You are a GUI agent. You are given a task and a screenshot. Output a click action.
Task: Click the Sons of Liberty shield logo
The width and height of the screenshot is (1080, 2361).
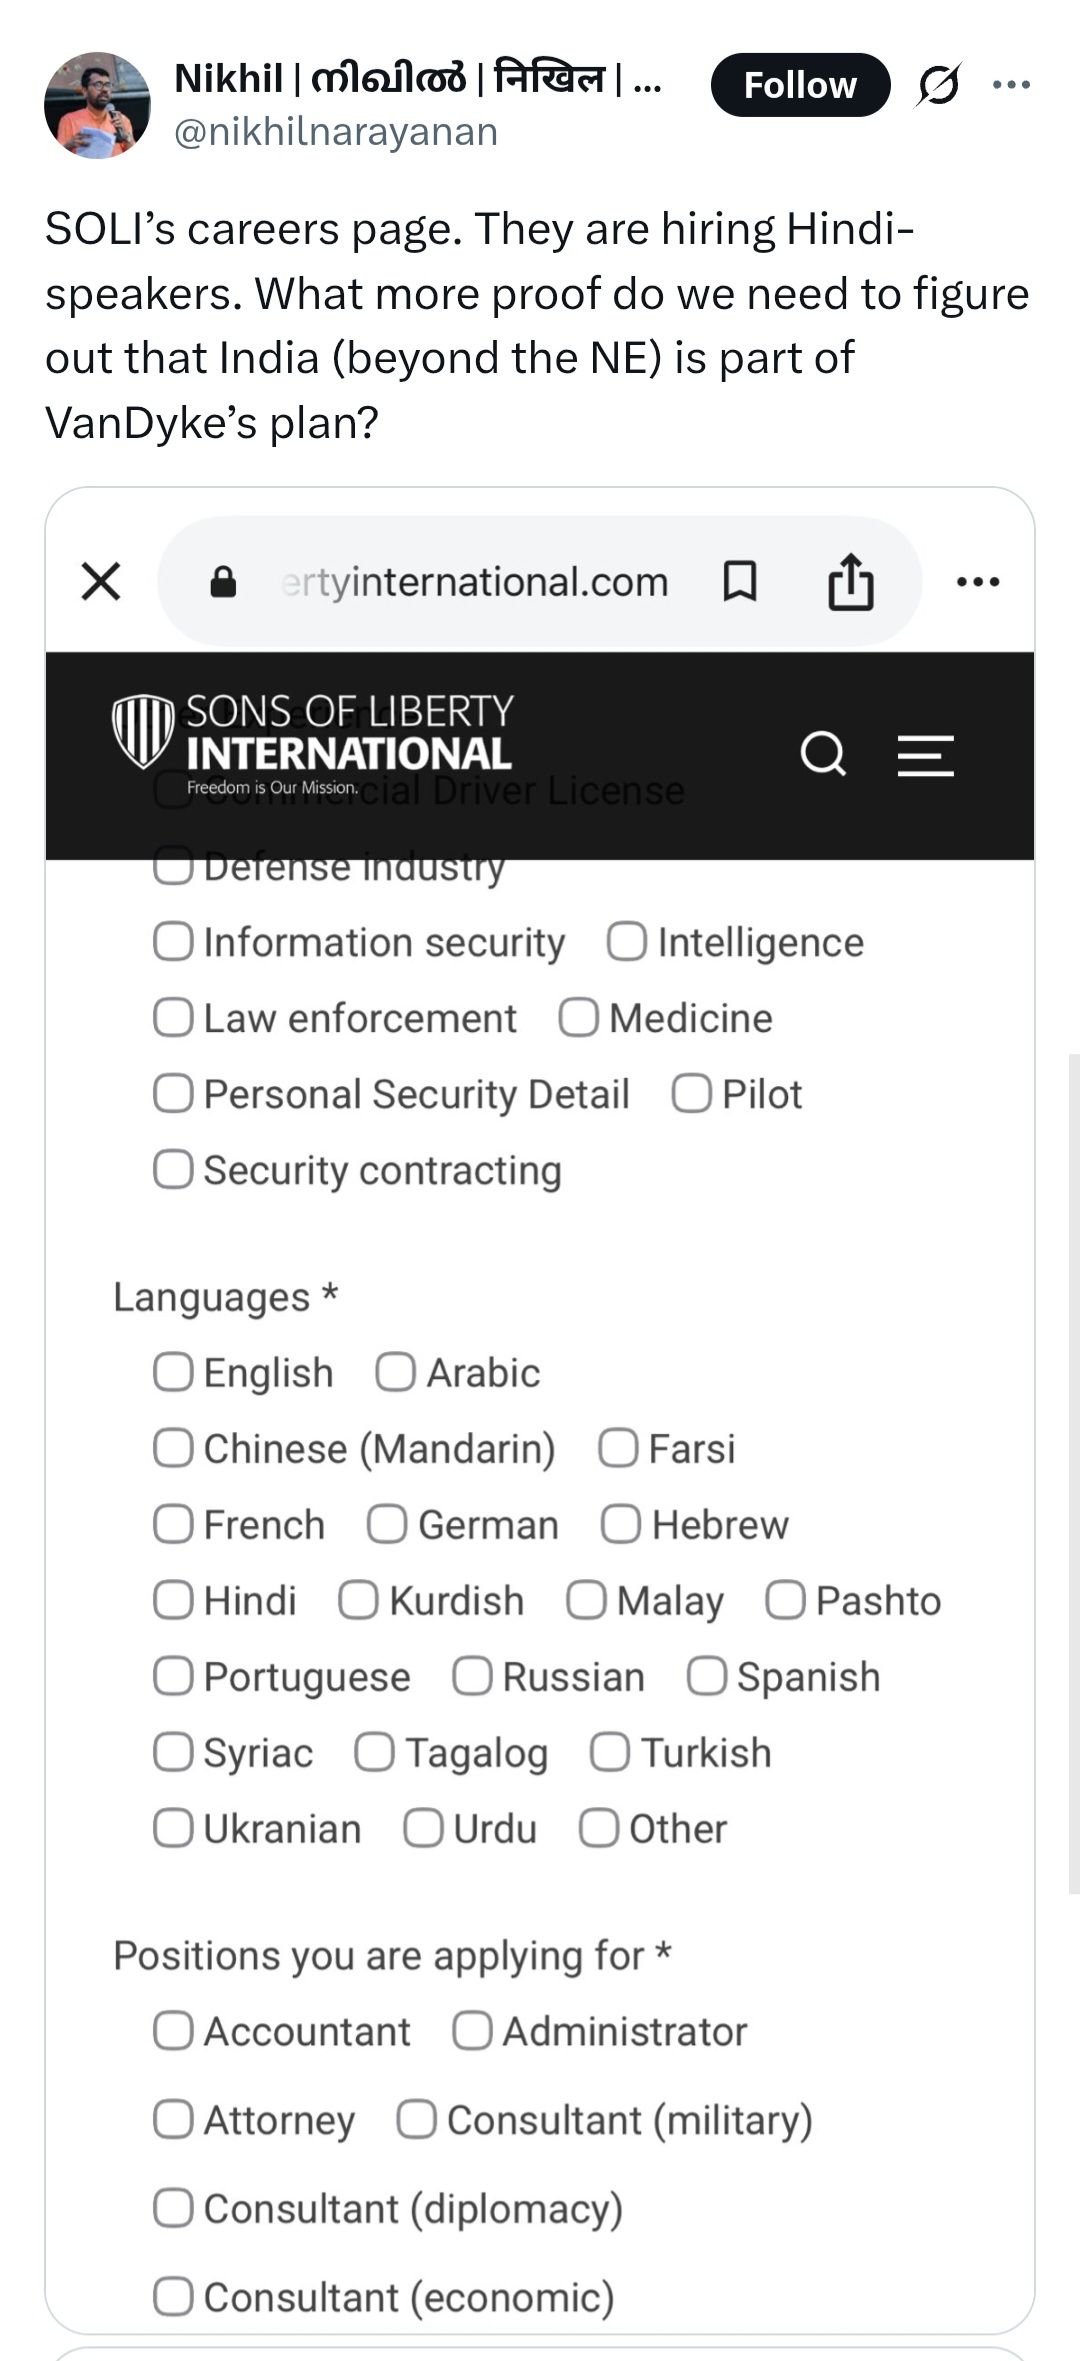(143, 731)
